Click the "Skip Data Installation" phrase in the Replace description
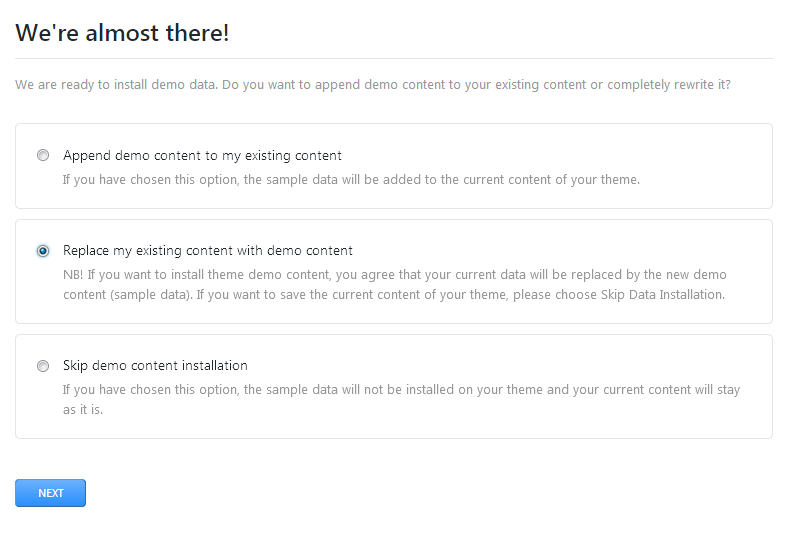The width and height of the screenshot is (787, 535). pos(662,295)
